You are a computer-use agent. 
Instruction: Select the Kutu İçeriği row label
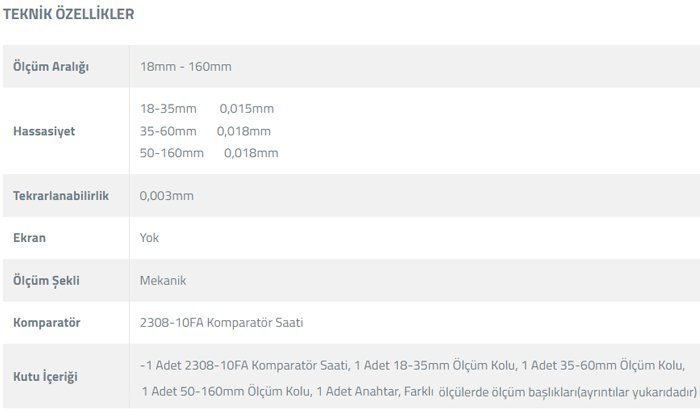coord(45,376)
